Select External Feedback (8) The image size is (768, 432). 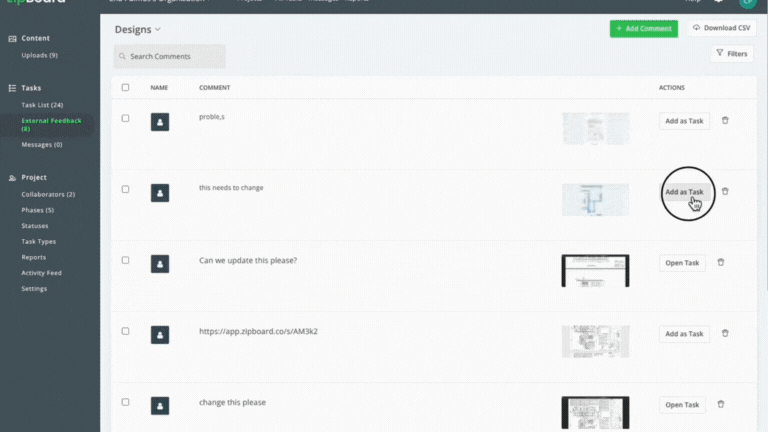coord(51,124)
